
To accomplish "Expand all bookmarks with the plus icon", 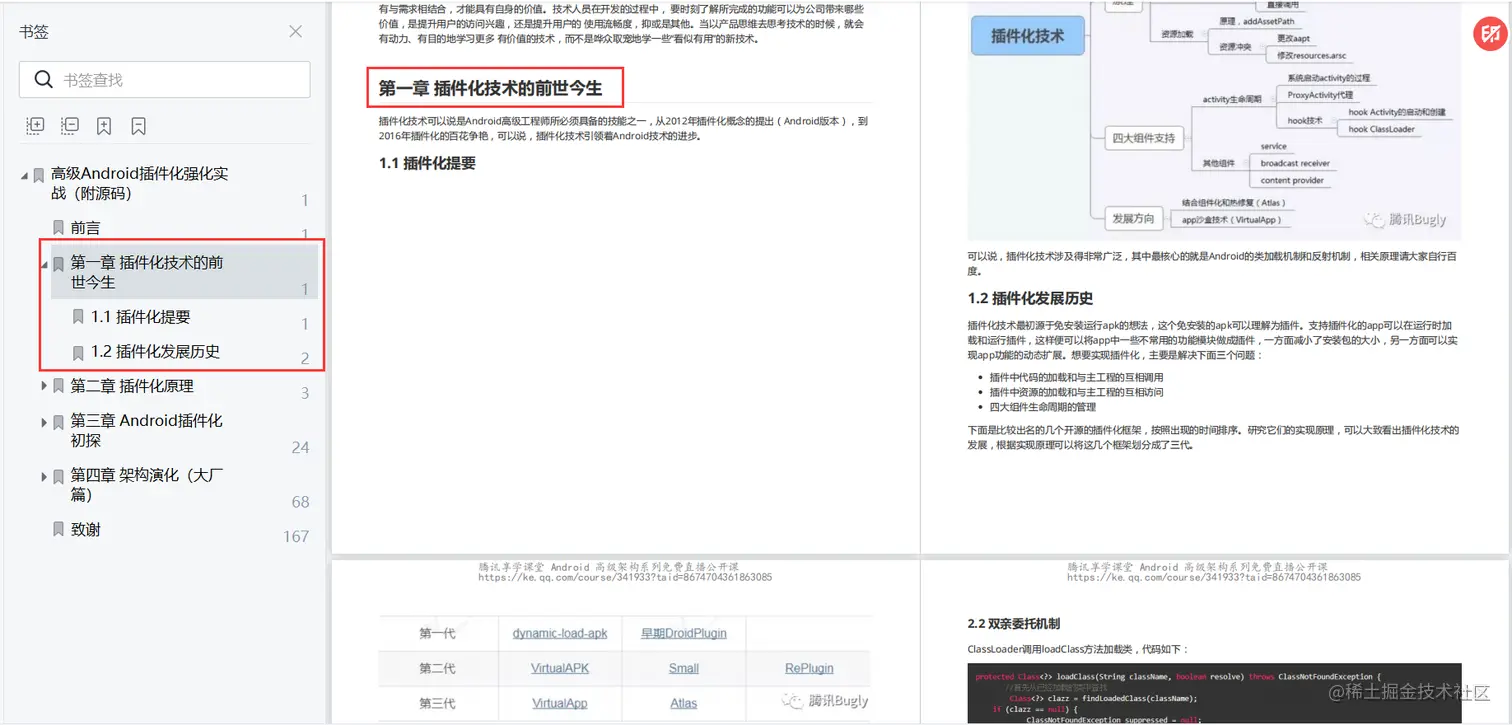I will tap(35, 125).
